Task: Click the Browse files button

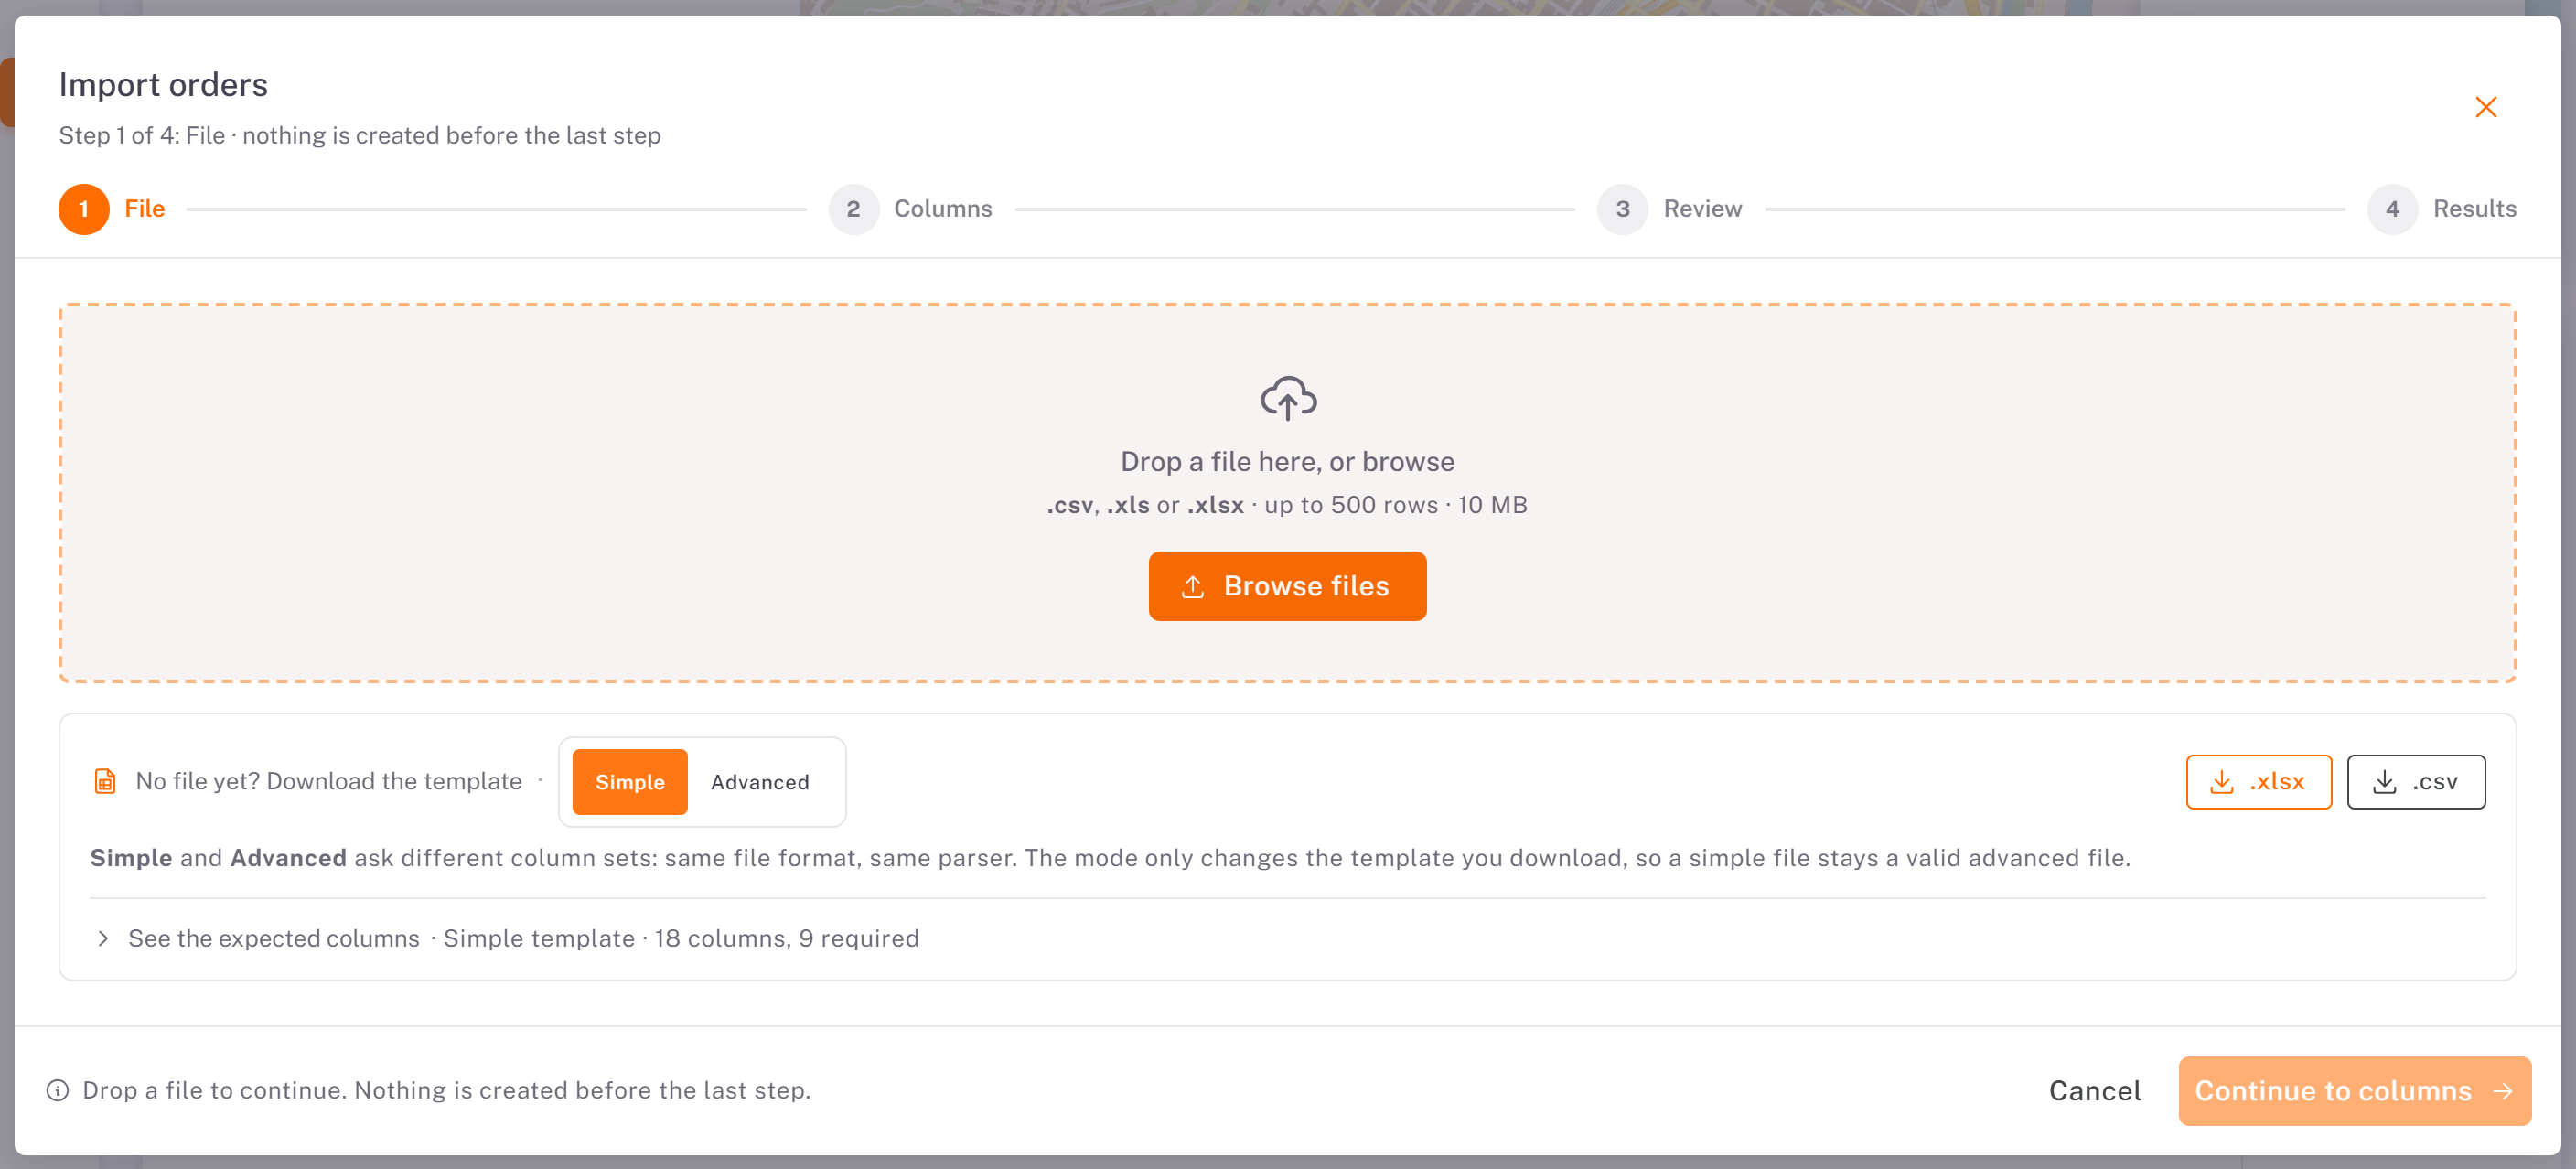Action: coord(1287,586)
